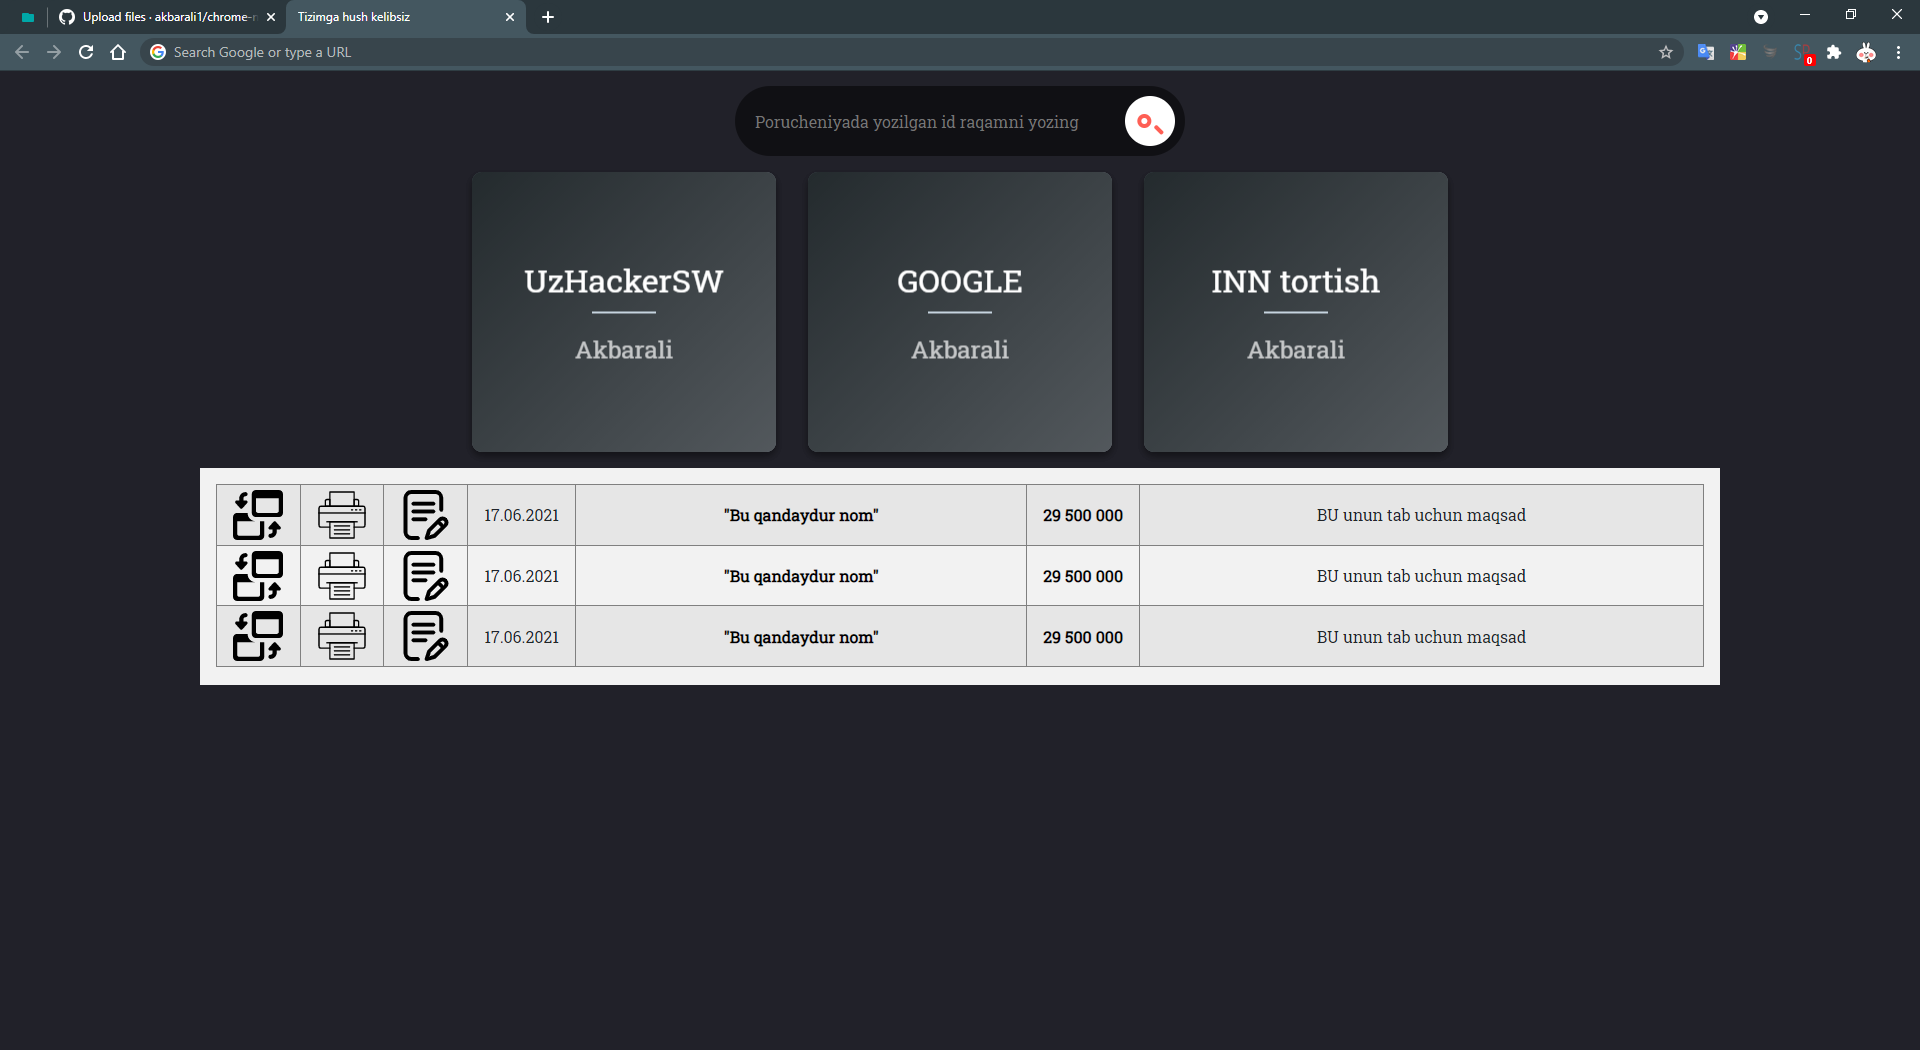Click the round dropdown icon in the title bar

click(x=1761, y=17)
